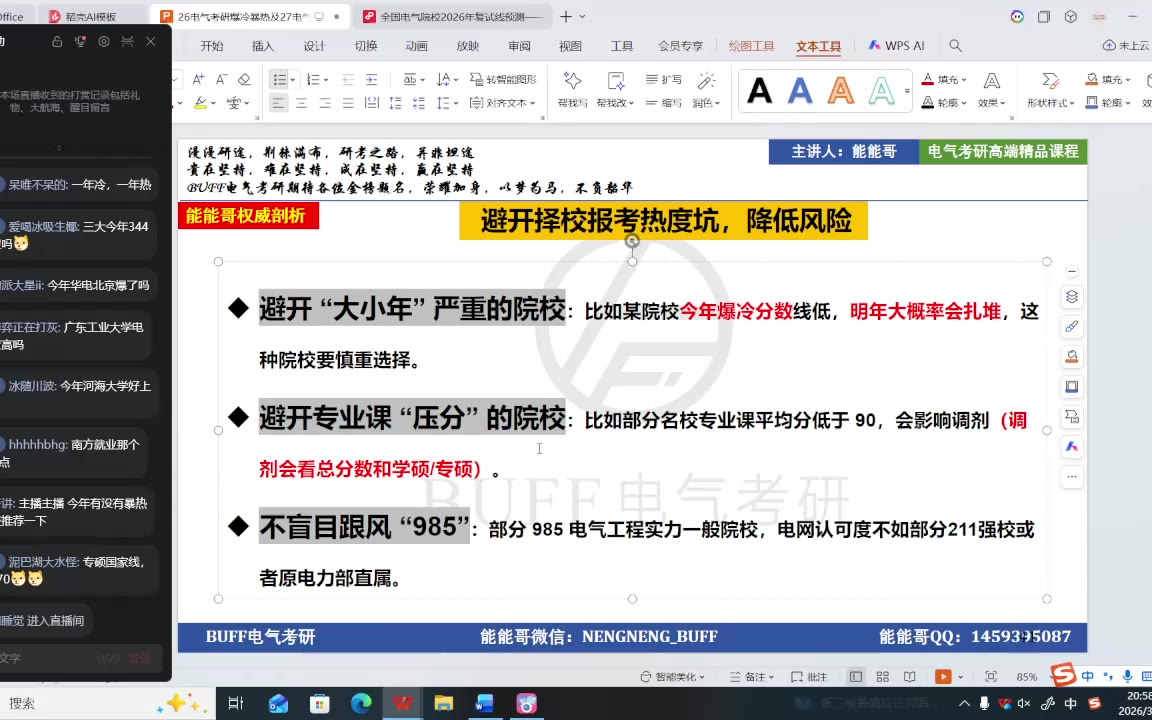Toggle bulleted list formatting
The image size is (1152, 720).
[x=280, y=79]
